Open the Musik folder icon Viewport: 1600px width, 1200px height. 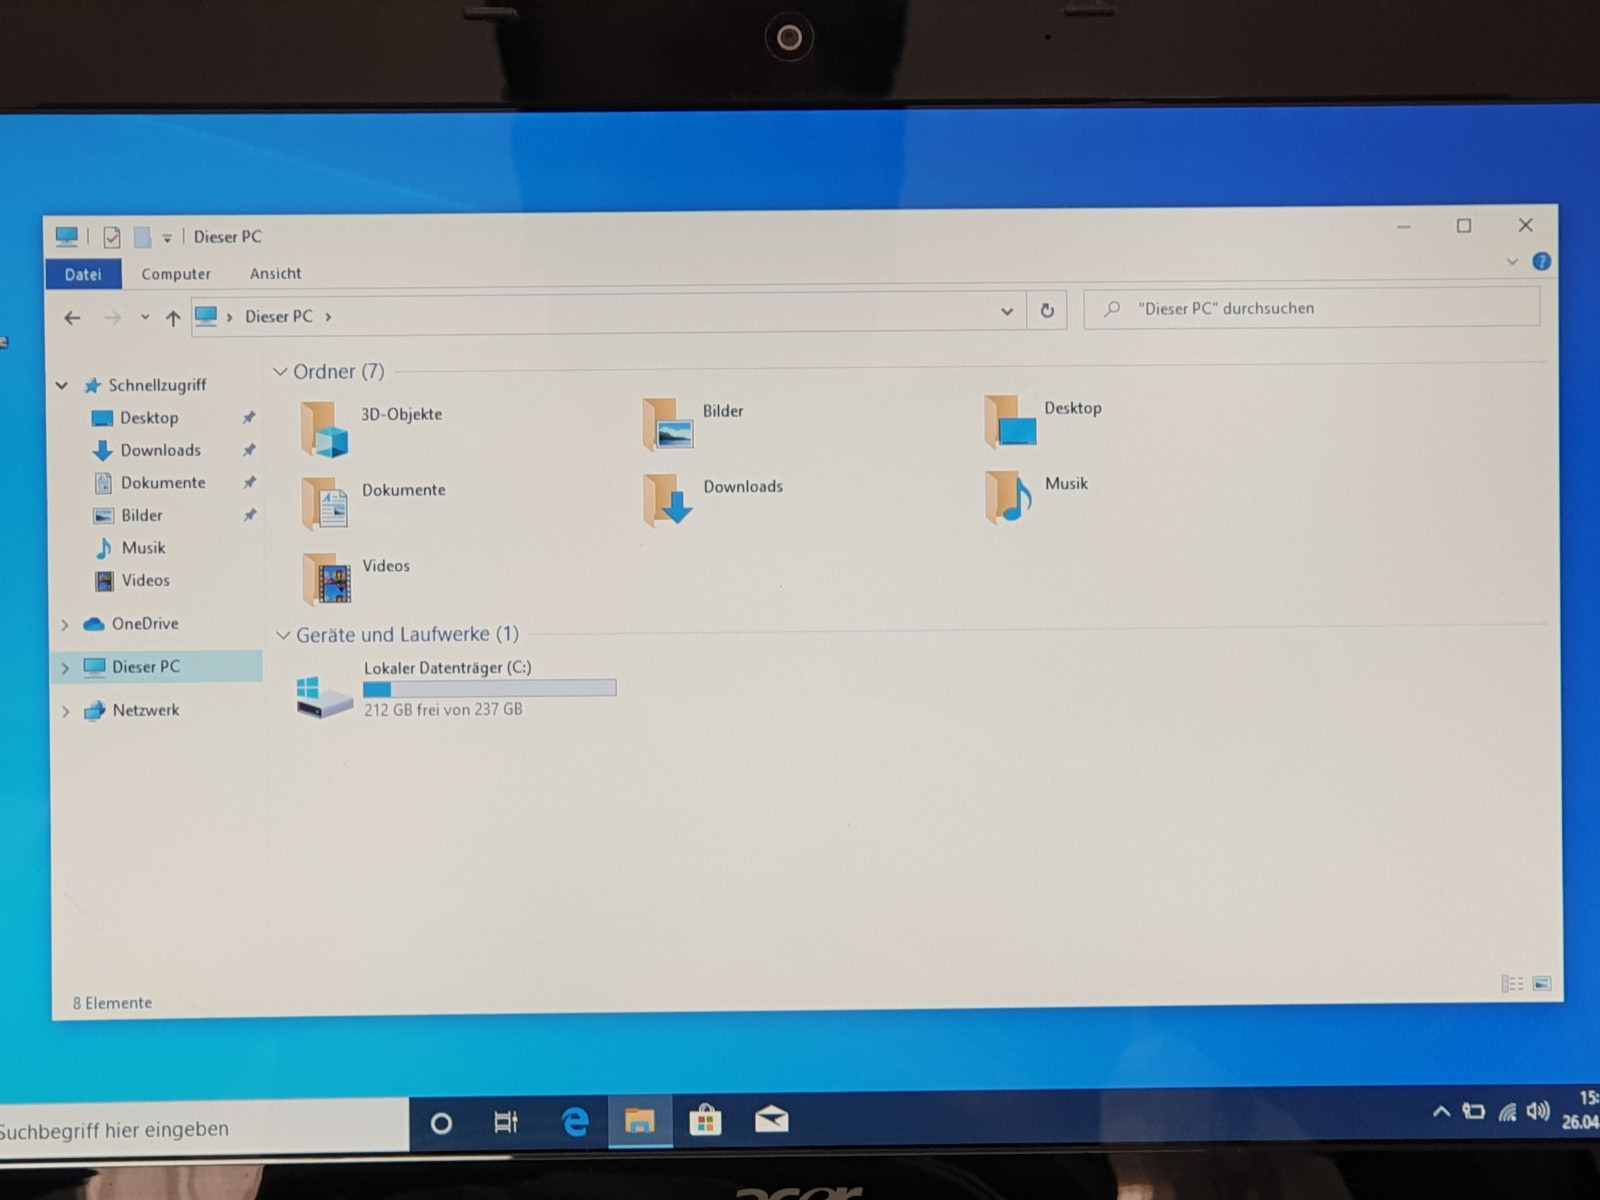pos(1008,497)
